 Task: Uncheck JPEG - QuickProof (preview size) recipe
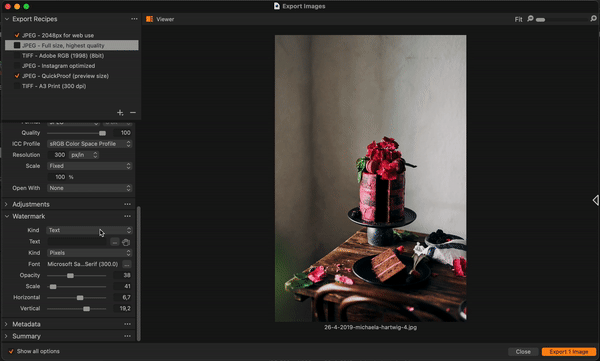[17, 76]
